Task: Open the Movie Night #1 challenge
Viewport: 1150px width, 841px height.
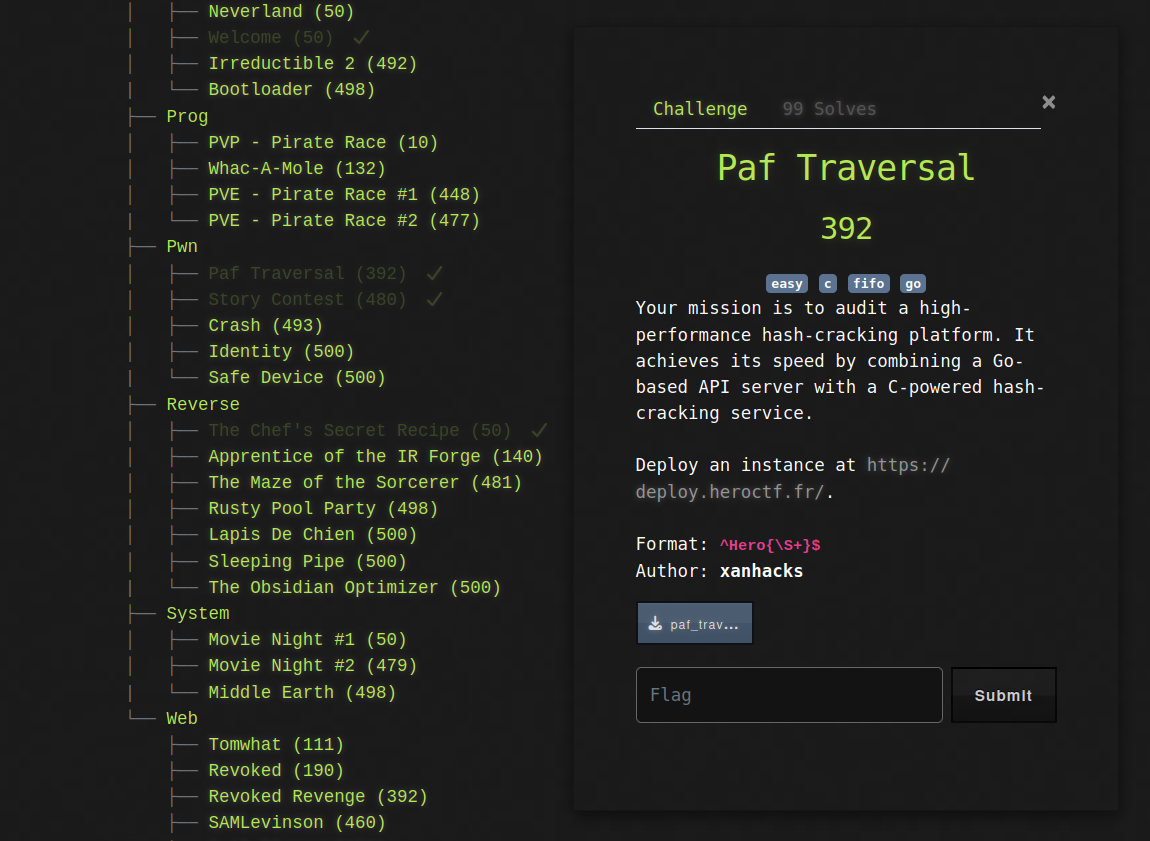Action: point(306,639)
